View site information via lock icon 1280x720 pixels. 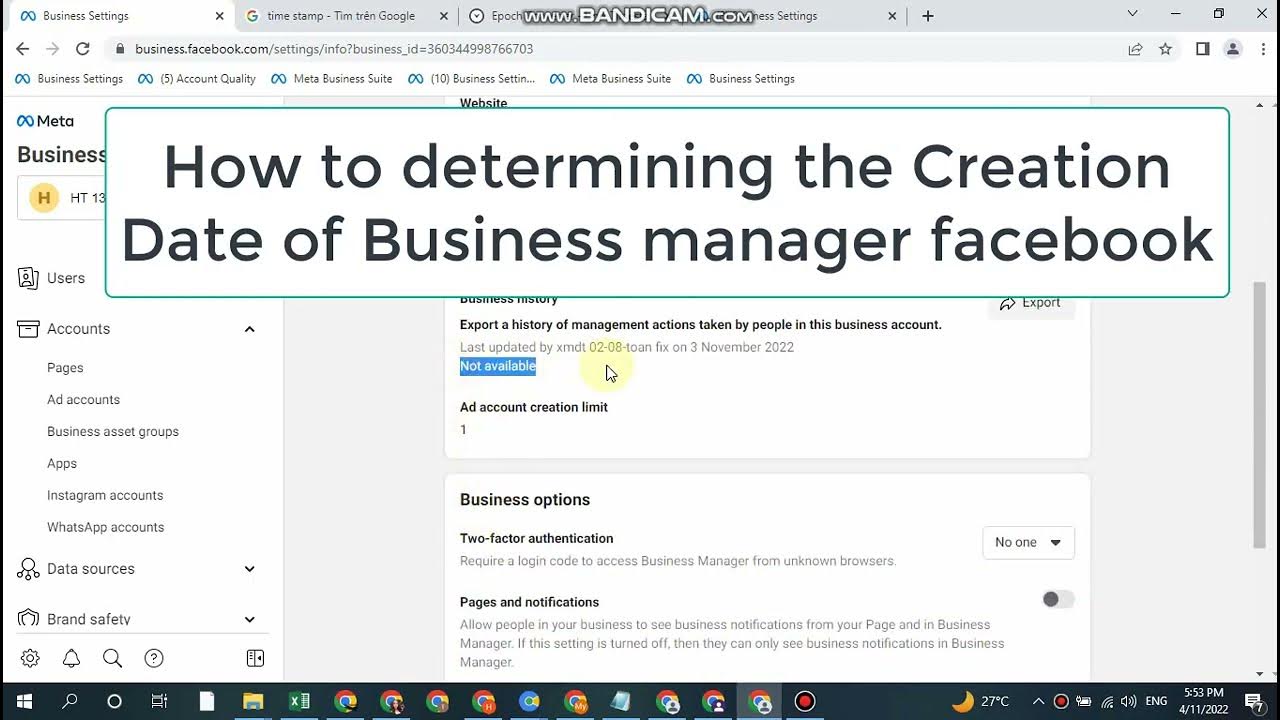(x=120, y=49)
